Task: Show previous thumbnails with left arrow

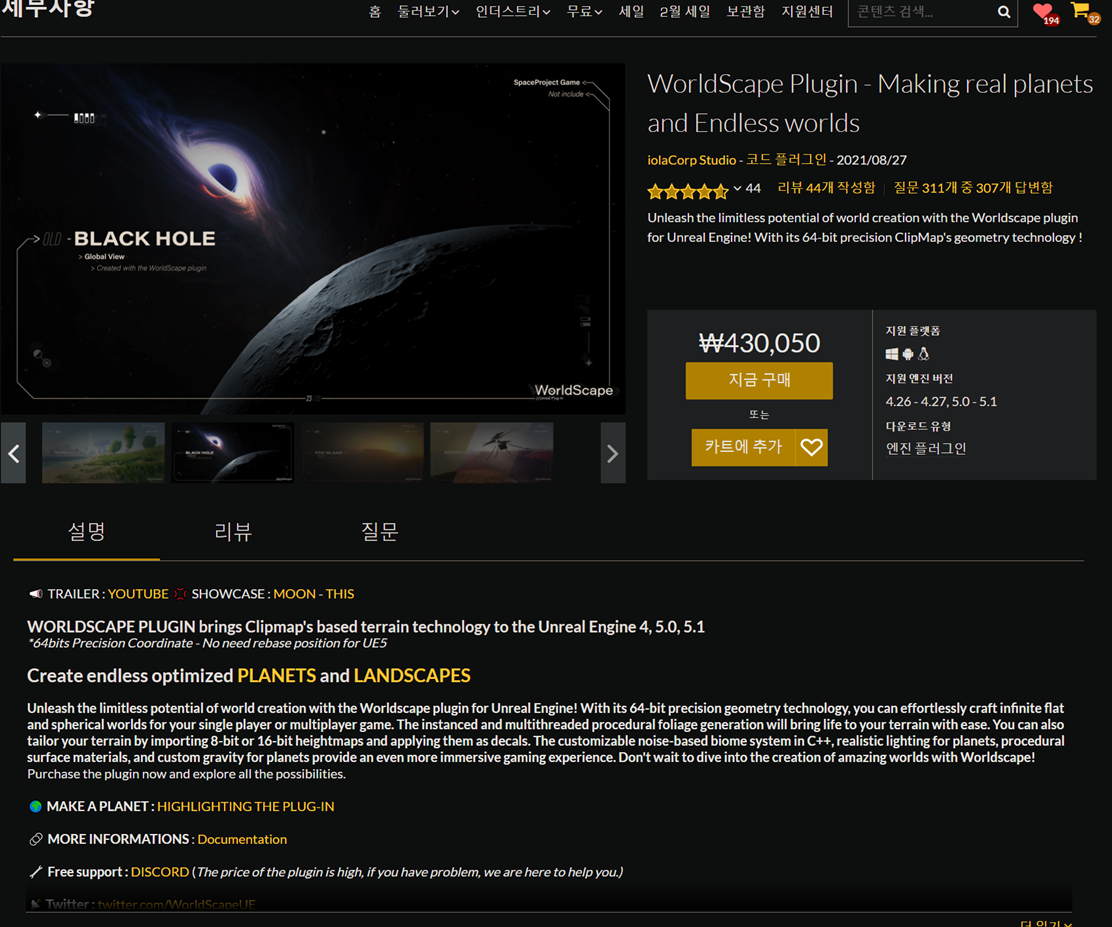Action: coord(13,453)
